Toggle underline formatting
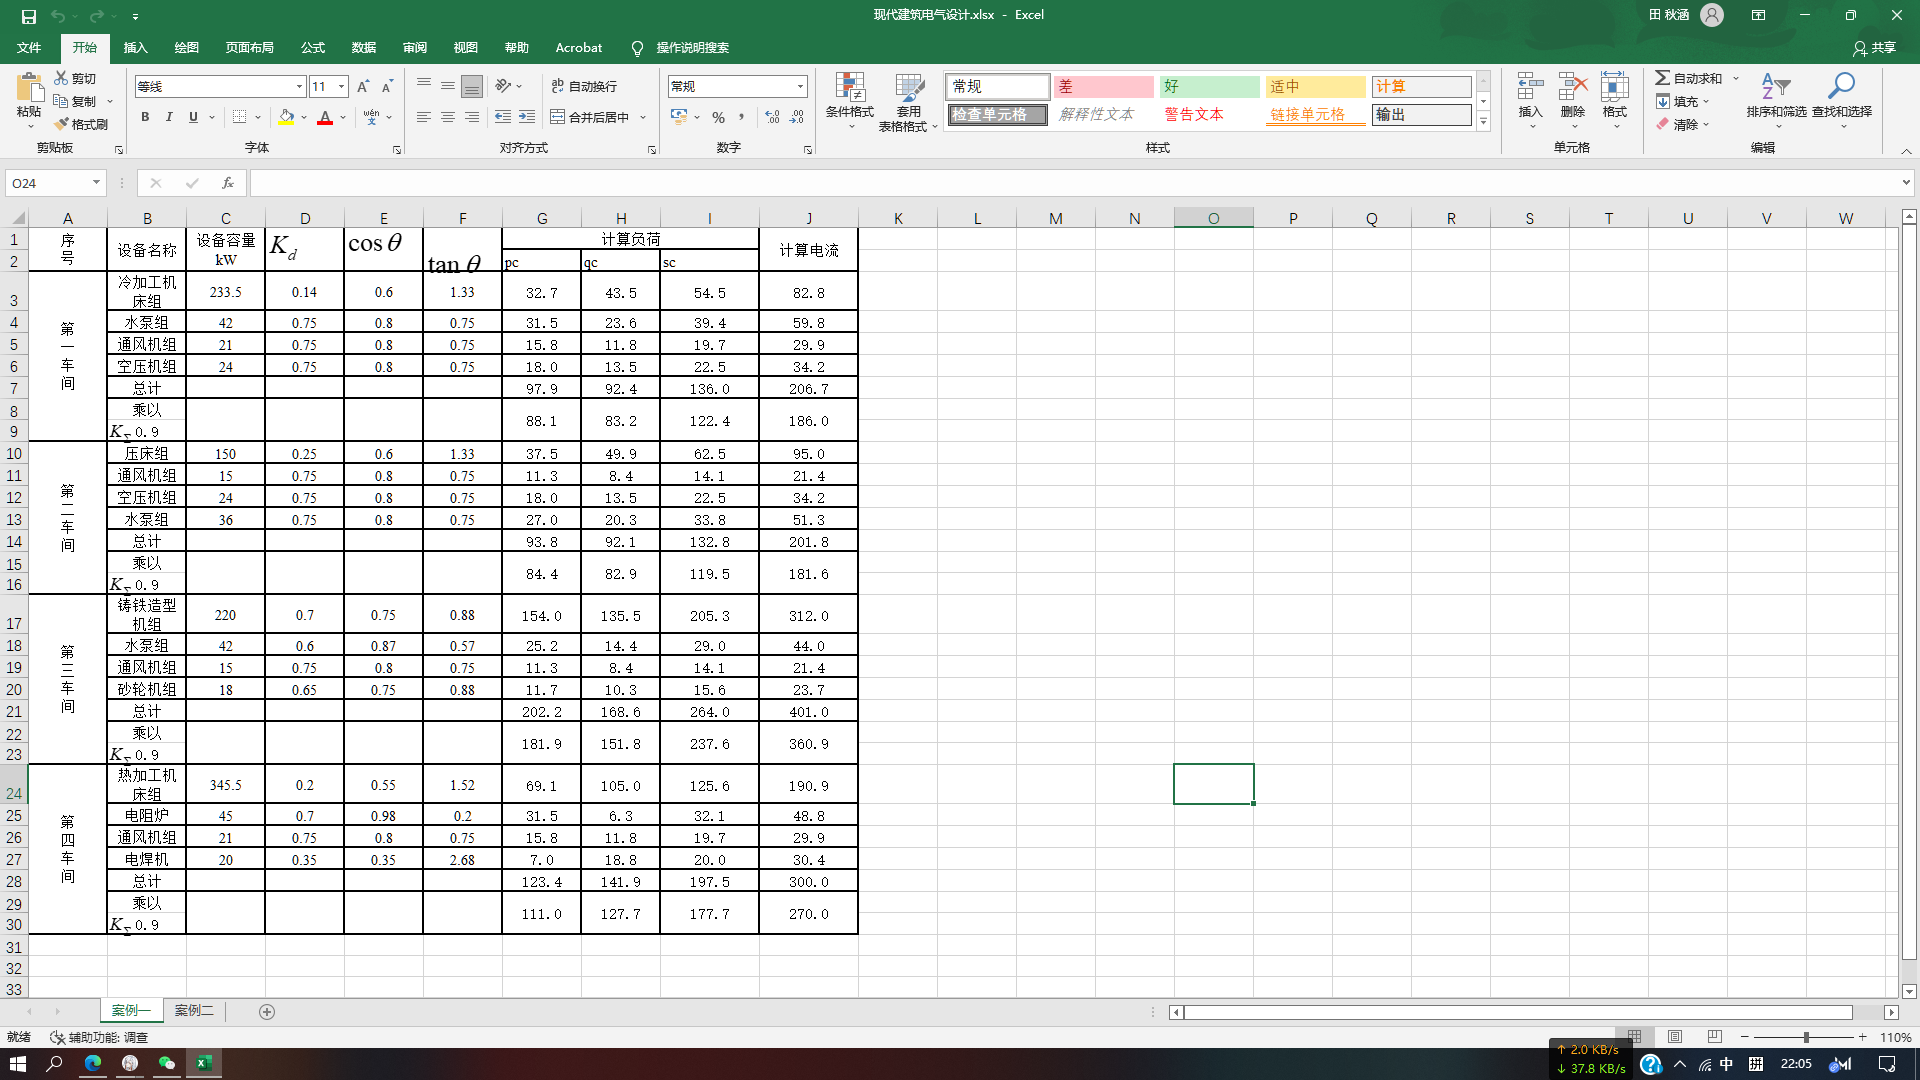Screen dimensions: 1920x1080 tap(193, 117)
